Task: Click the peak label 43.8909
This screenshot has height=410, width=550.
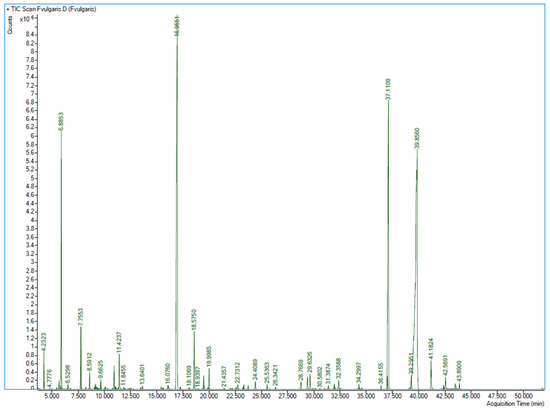Action: point(459,371)
